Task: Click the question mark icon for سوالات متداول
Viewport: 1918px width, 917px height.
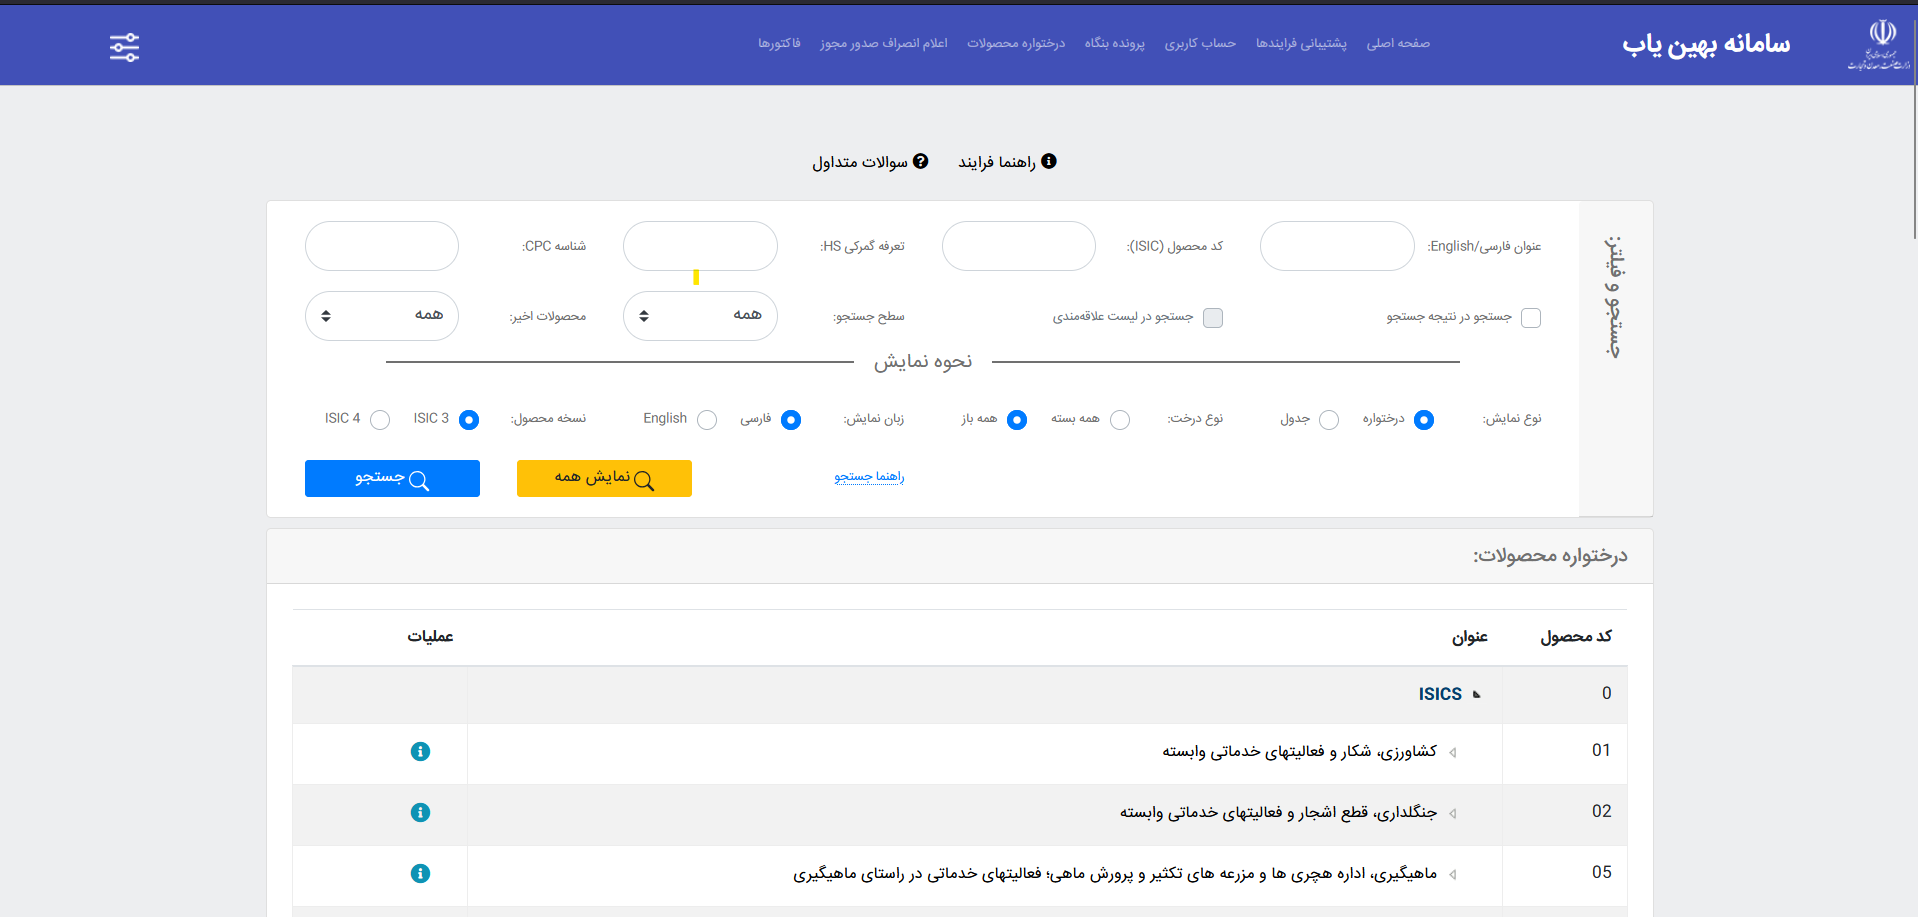Action: tap(921, 161)
